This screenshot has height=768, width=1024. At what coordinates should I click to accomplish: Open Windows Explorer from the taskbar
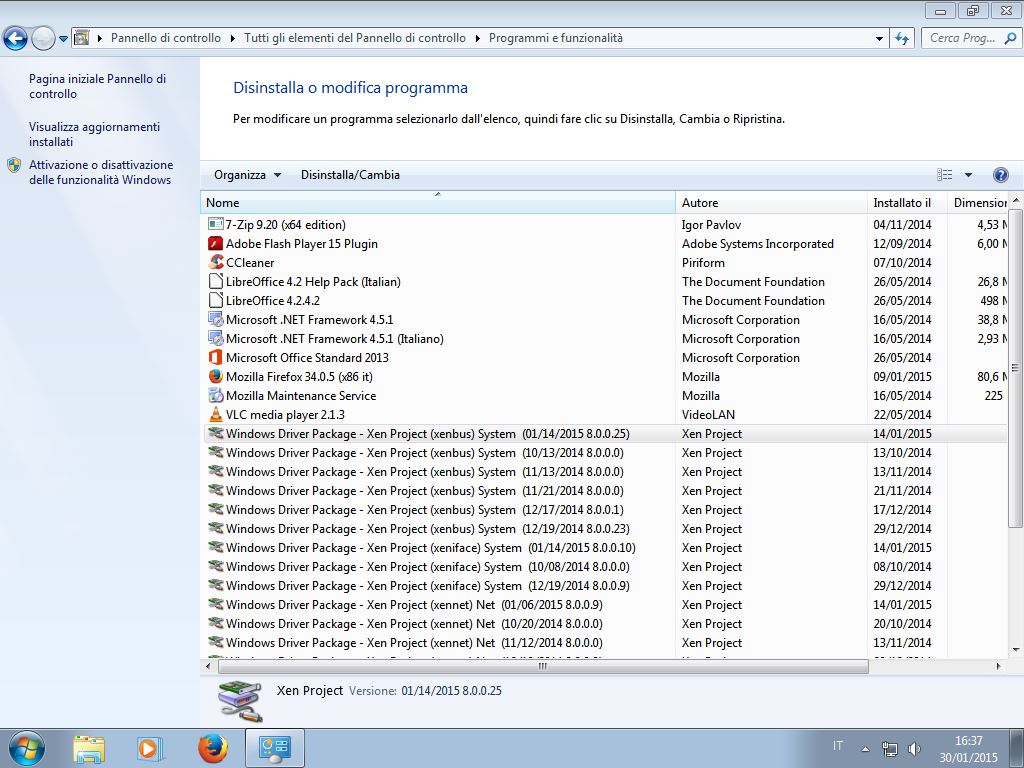[x=89, y=748]
